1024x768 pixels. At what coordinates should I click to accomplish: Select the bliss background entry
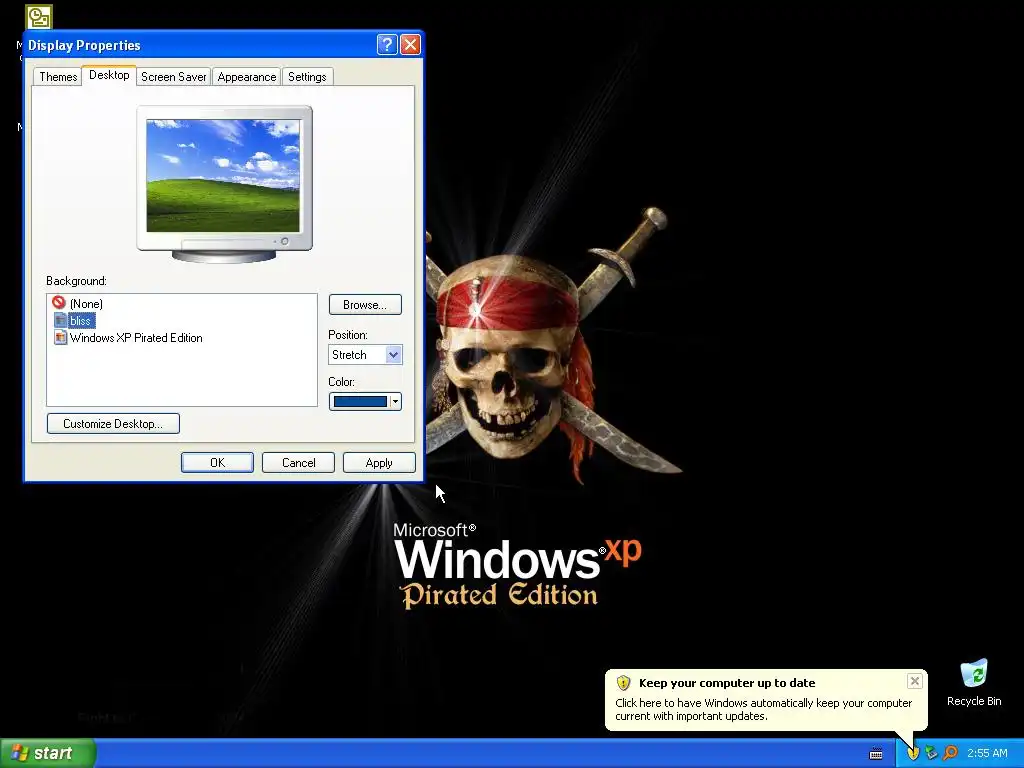[x=80, y=321]
